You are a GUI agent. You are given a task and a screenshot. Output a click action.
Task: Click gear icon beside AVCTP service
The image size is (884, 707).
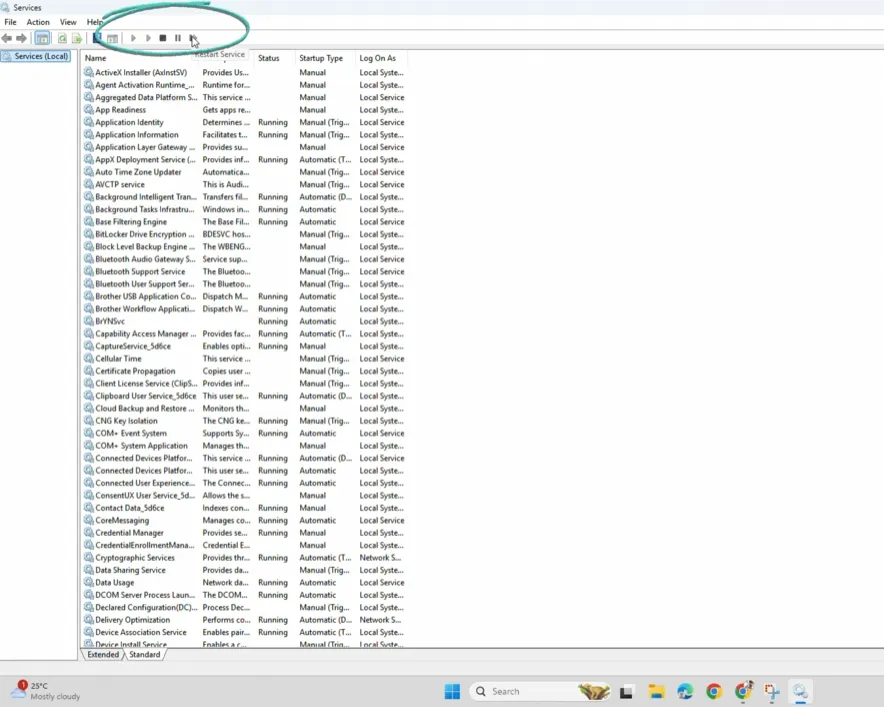click(89, 184)
